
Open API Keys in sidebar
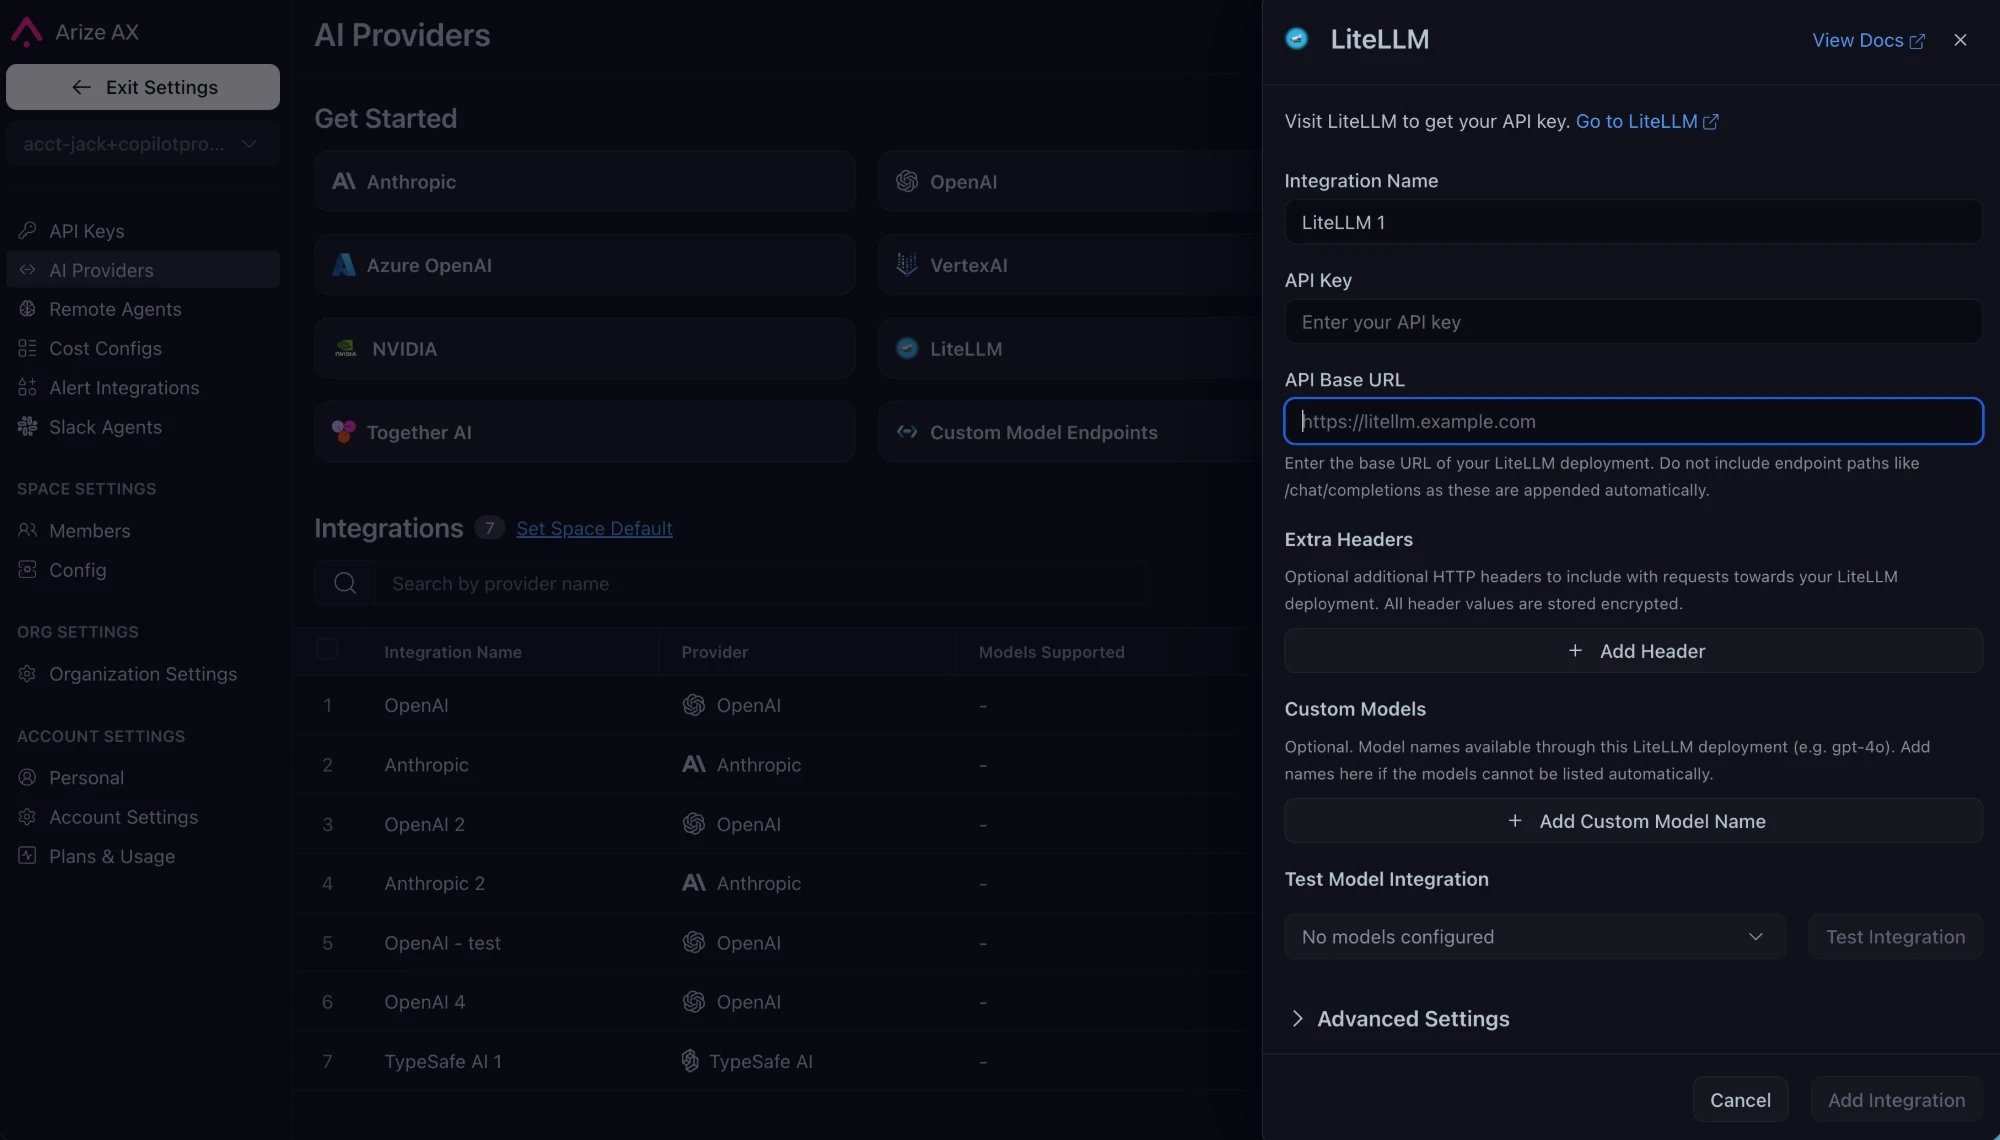pos(143,231)
